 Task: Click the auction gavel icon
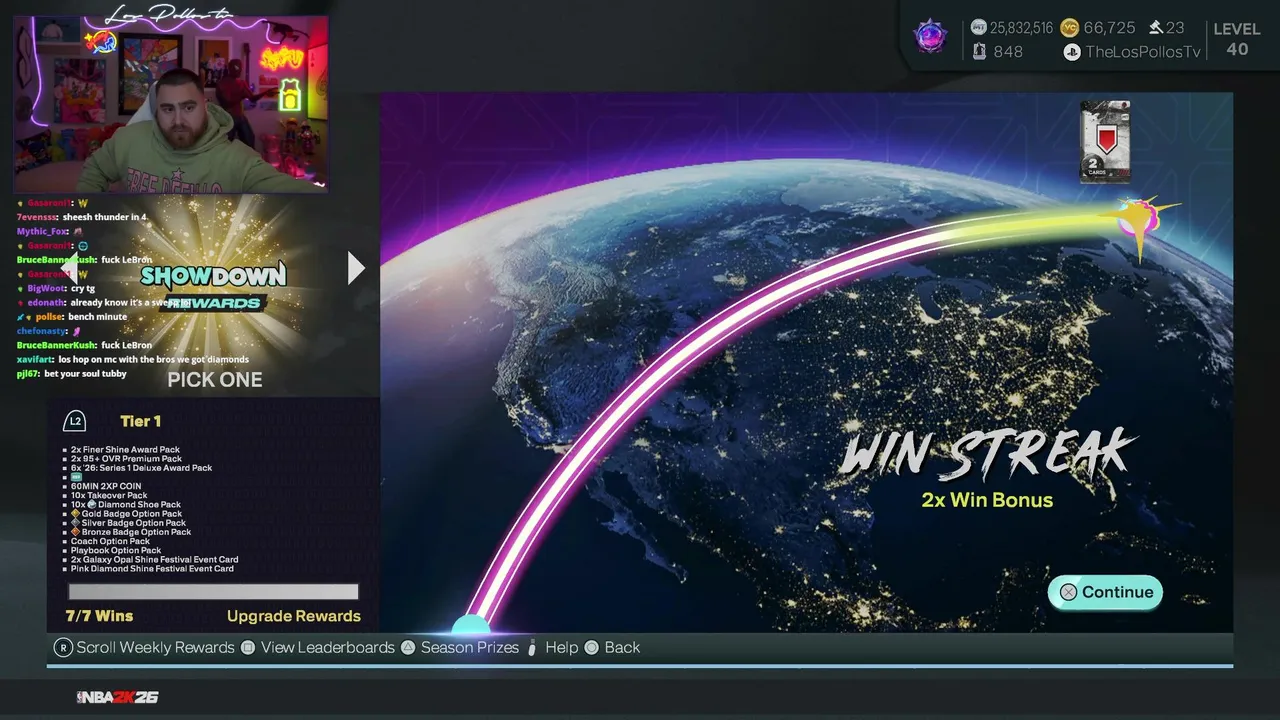tap(1155, 28)
